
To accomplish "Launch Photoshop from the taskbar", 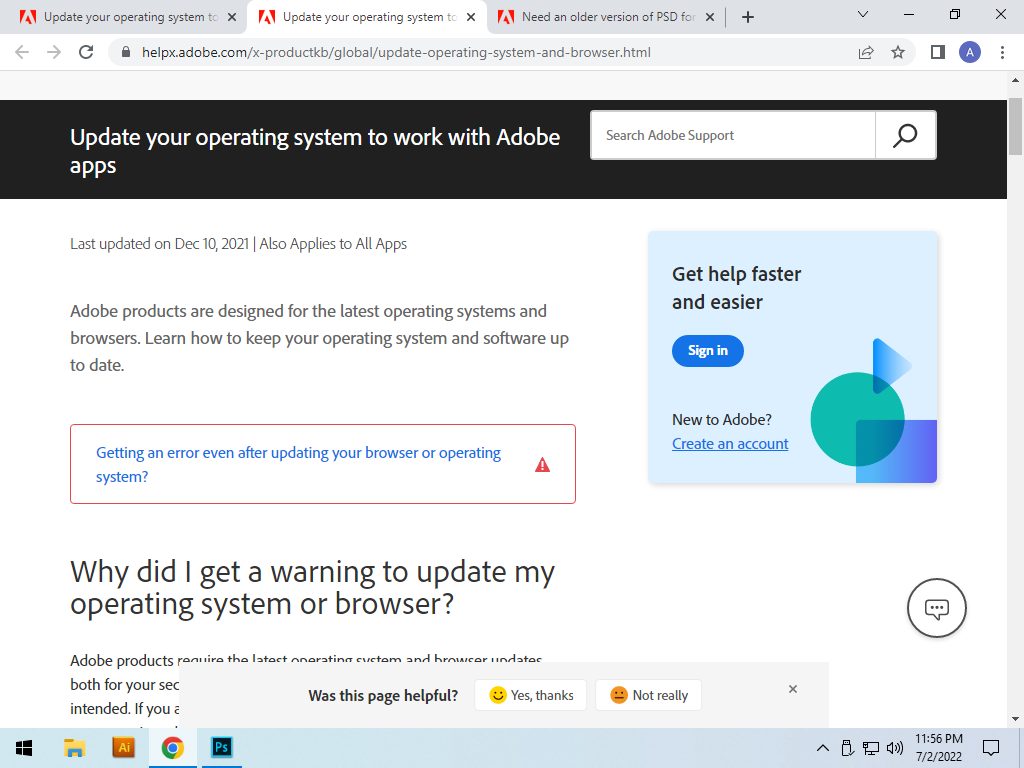I will 221,747.
